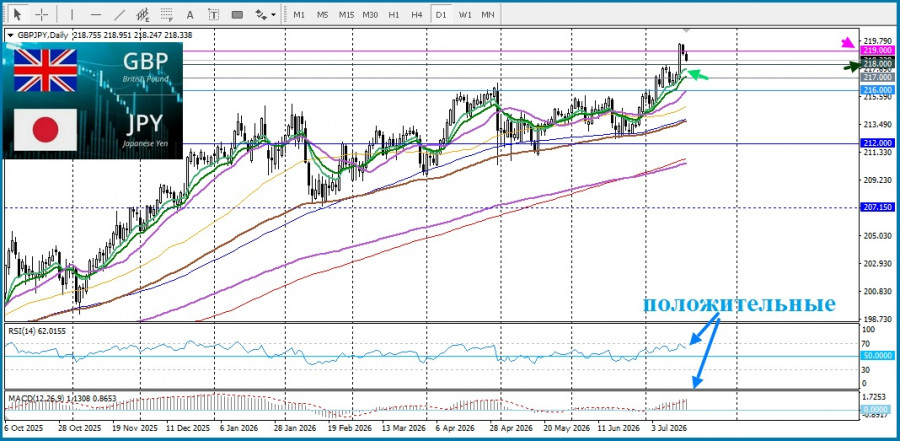Image resolution: width=900 pixels, height=441 pixels.
Task: Activate the crosshair tool
Action: 42,14
